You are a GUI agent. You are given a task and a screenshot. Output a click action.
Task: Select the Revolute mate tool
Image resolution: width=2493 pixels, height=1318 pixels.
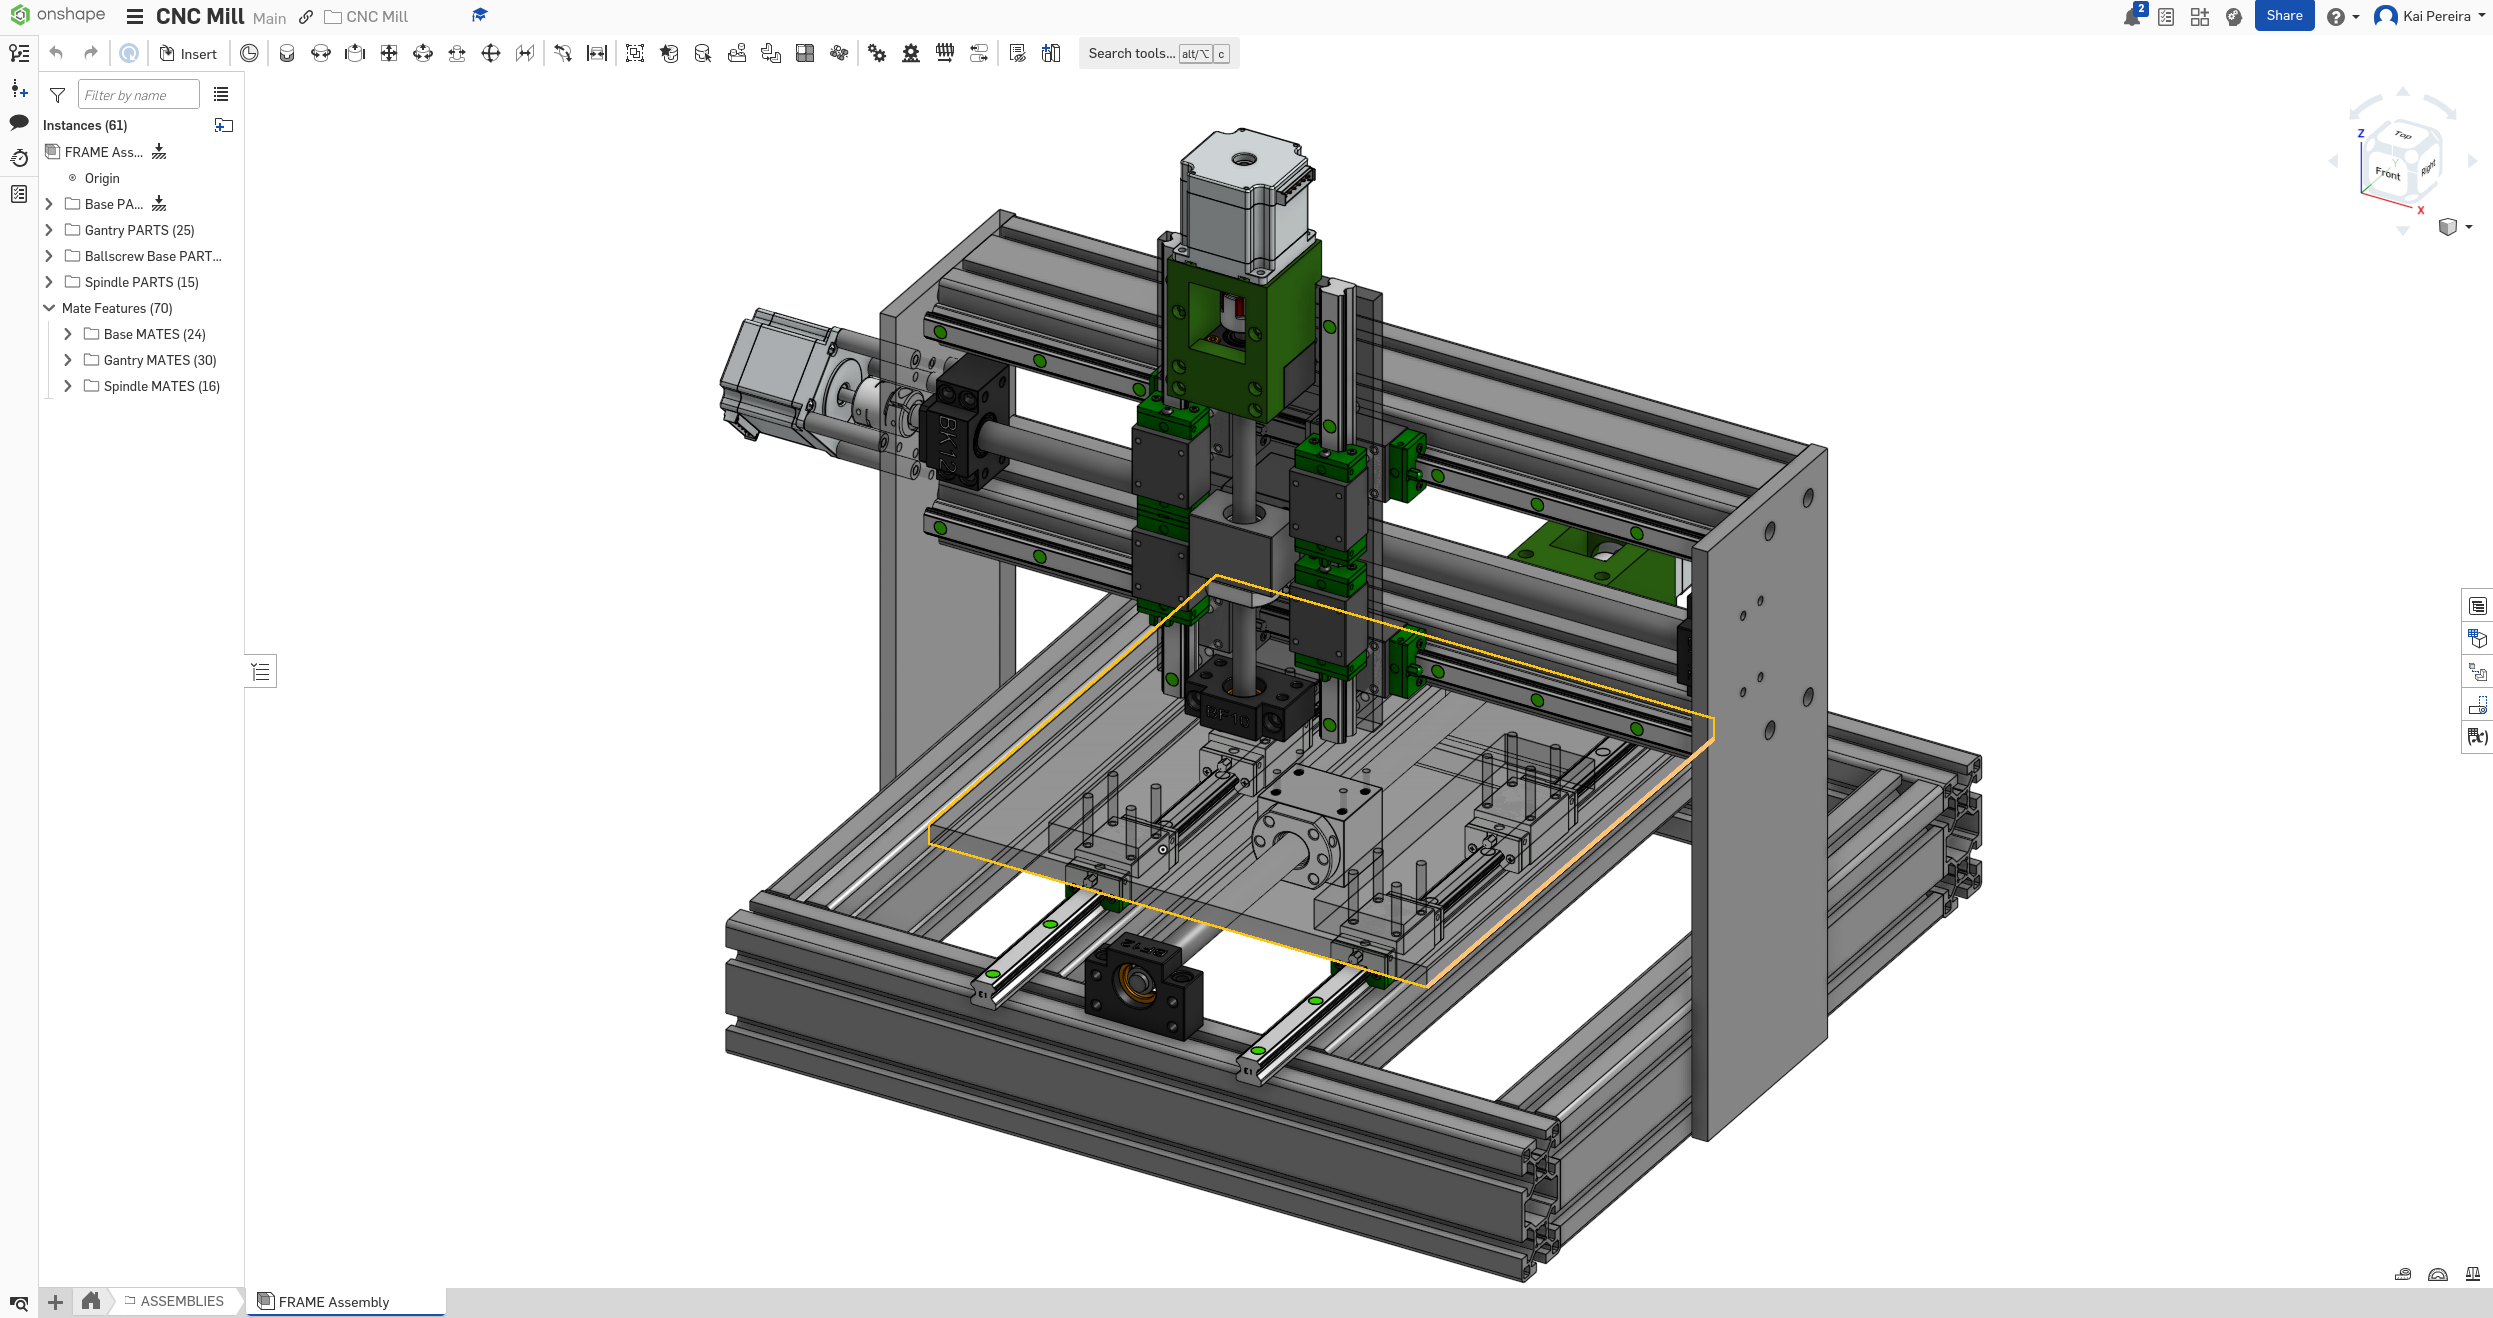(321, 54)
